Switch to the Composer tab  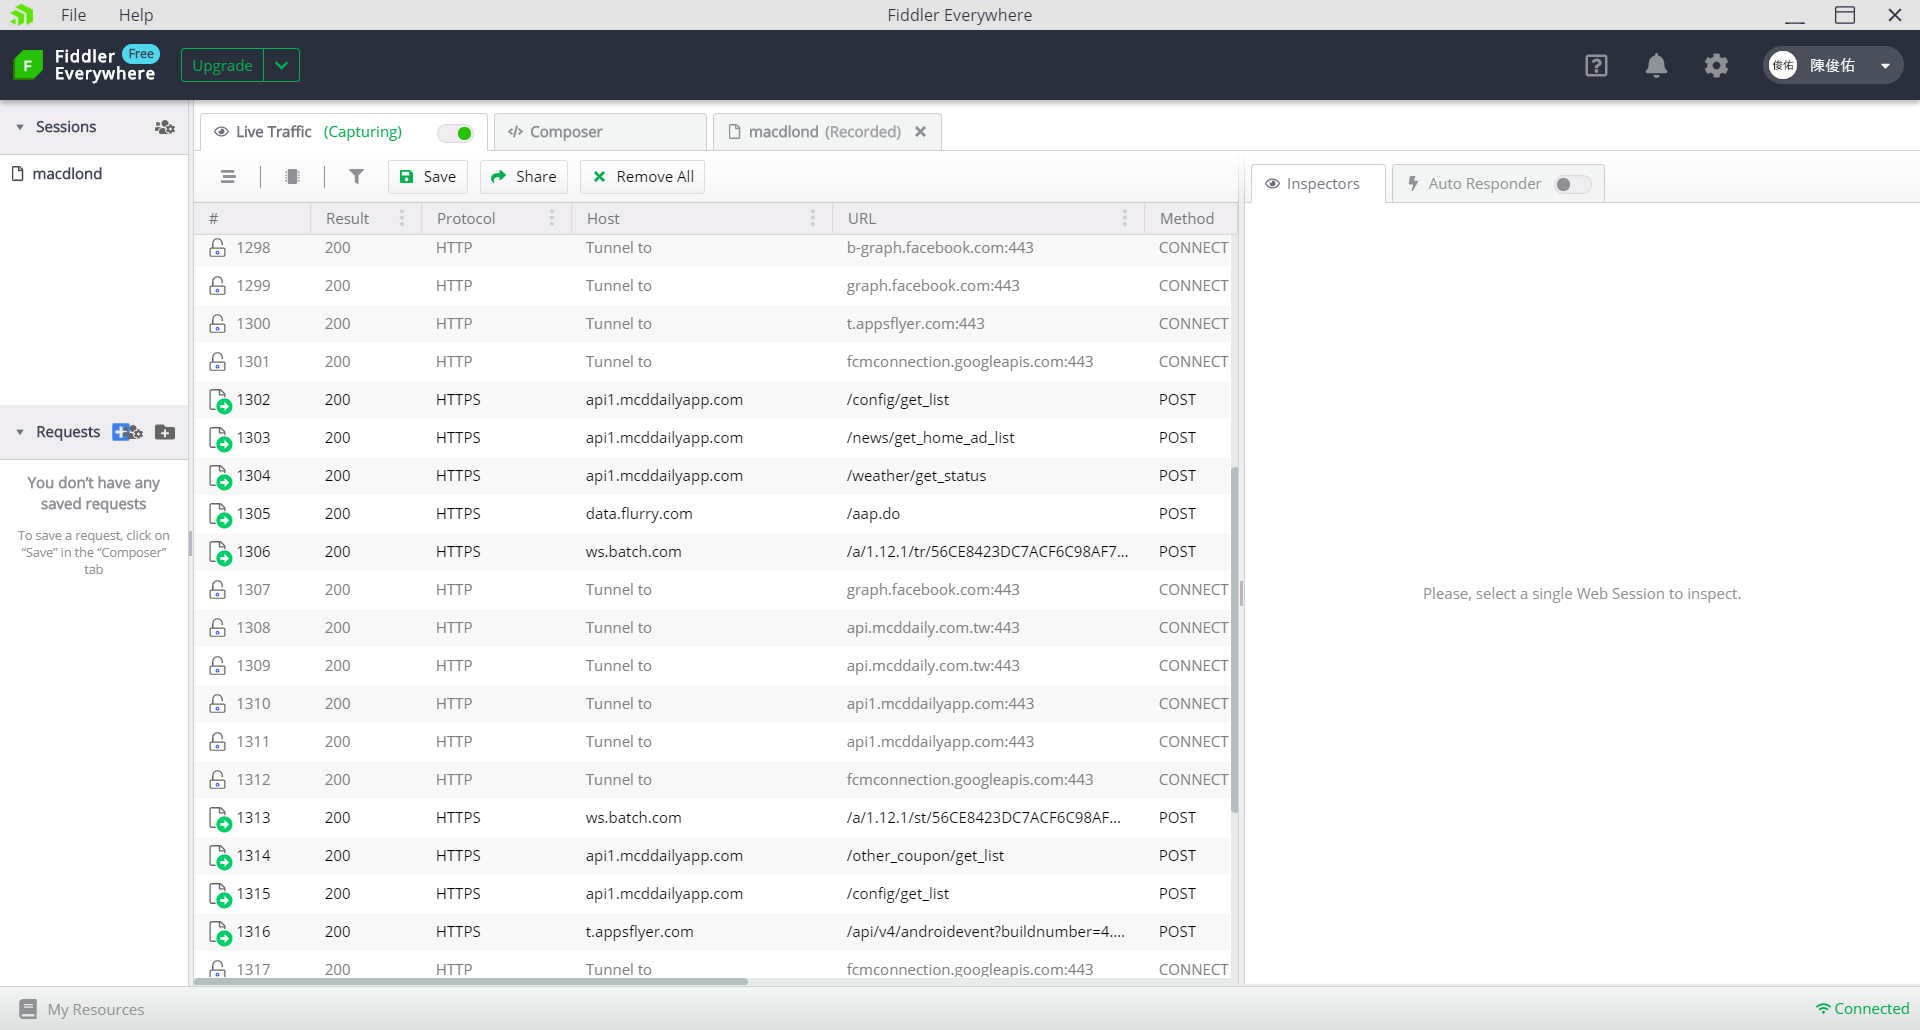pos(600,132)
